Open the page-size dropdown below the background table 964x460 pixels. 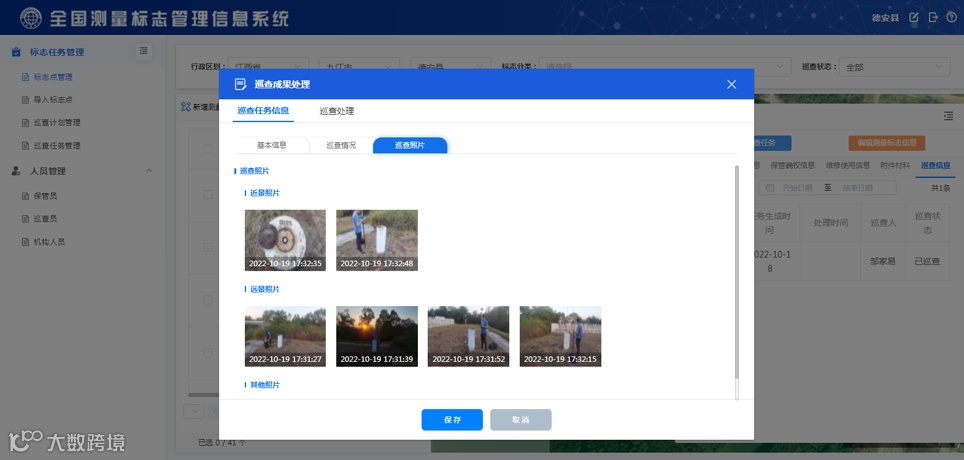click(194, 411)
